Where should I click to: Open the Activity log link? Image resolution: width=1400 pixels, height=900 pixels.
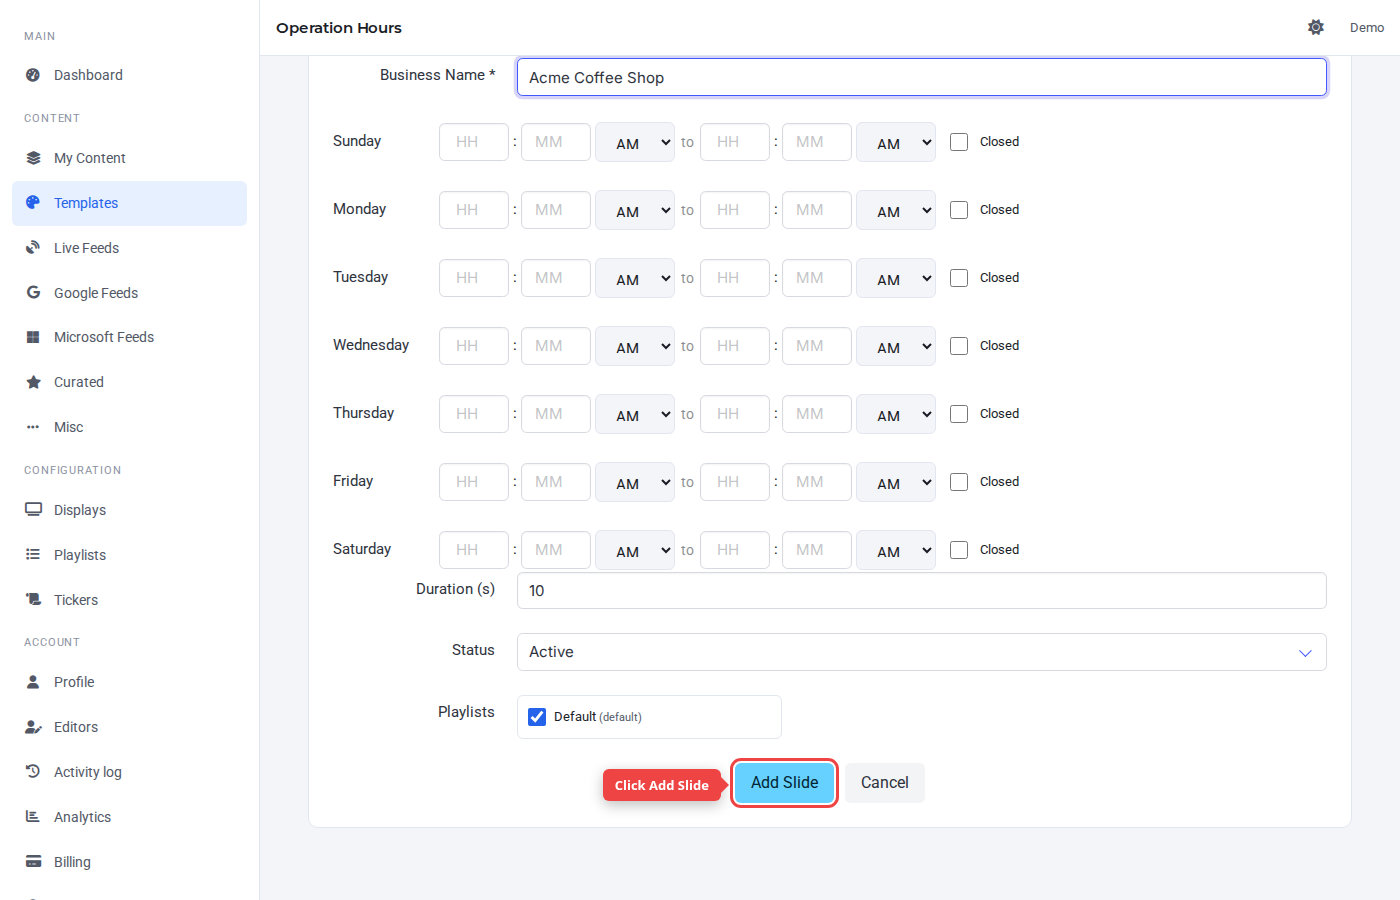pos(129,772)
